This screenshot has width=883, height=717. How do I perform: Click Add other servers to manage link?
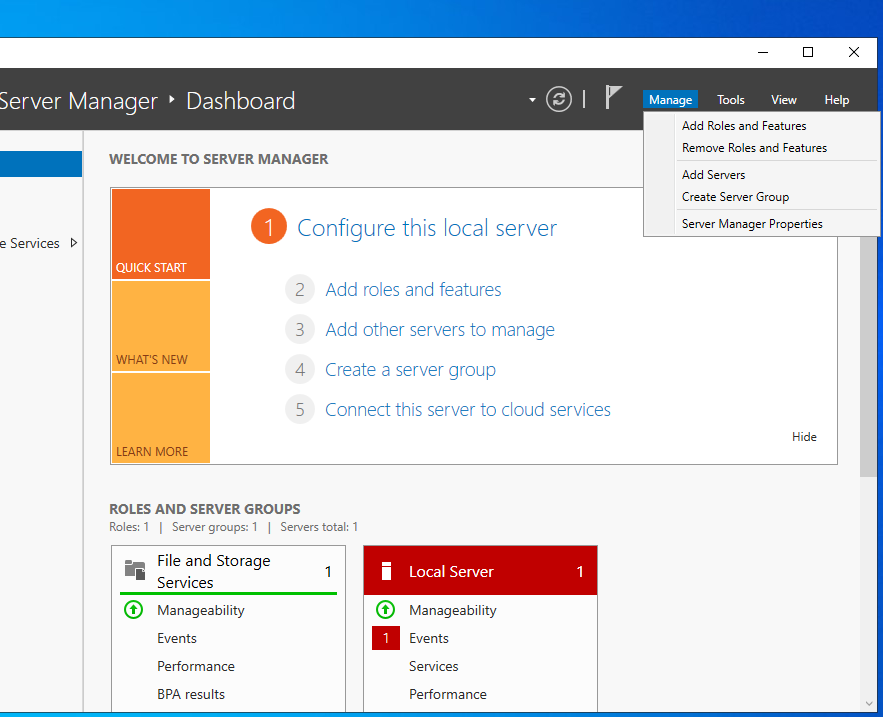point(440,329)
